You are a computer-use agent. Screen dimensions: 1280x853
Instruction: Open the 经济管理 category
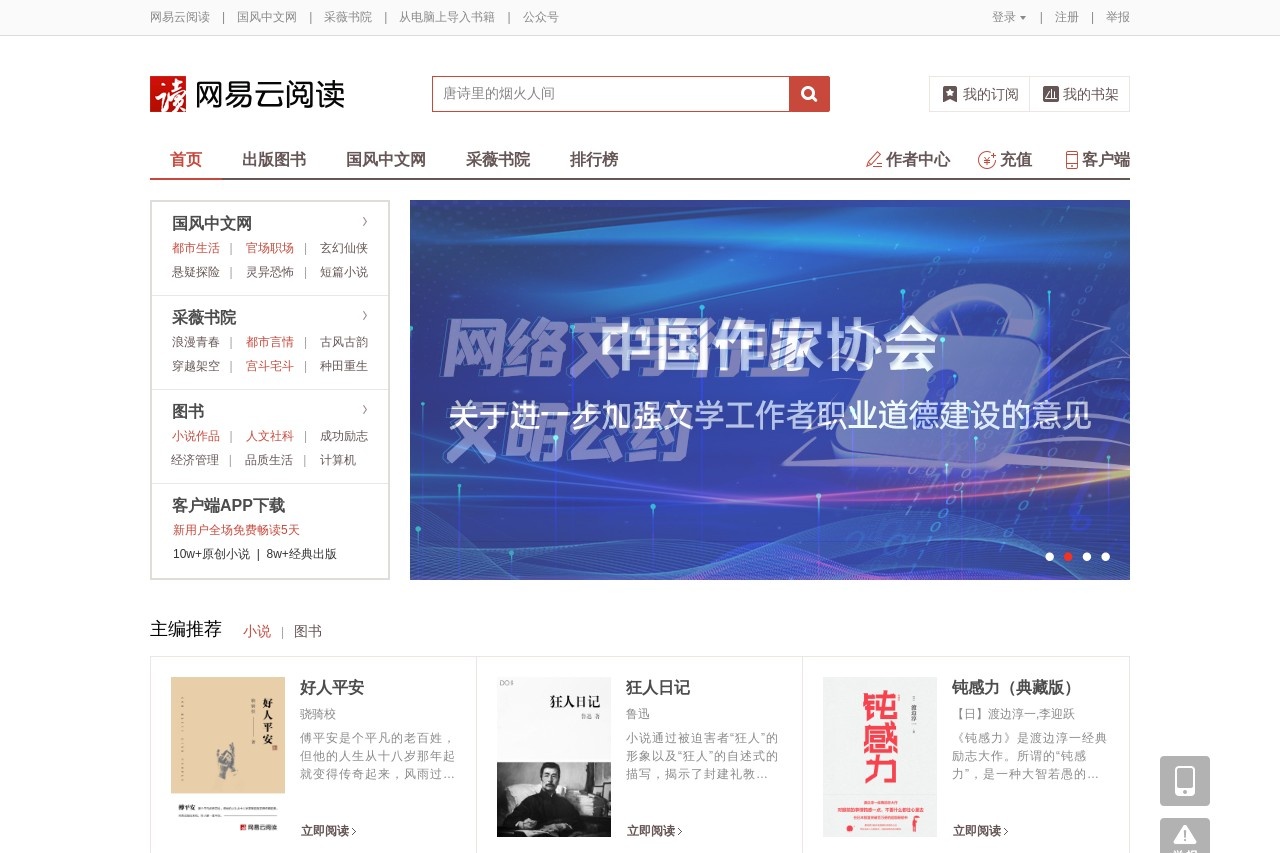coord(195,460)
